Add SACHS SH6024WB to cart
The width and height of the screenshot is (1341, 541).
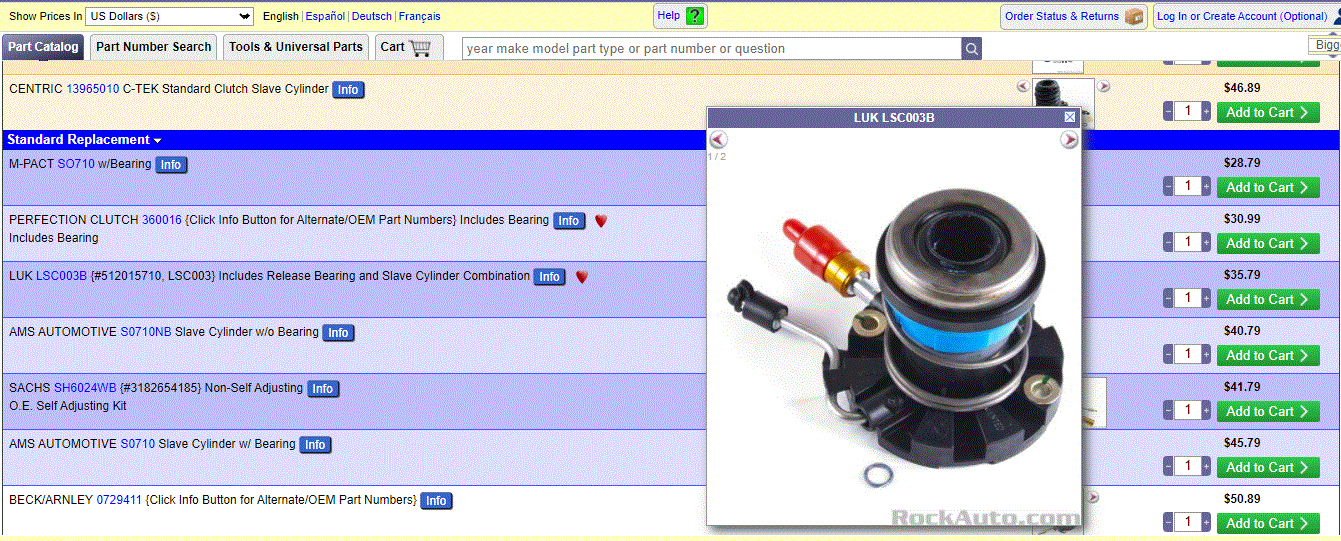click(x=1268, y=411)
